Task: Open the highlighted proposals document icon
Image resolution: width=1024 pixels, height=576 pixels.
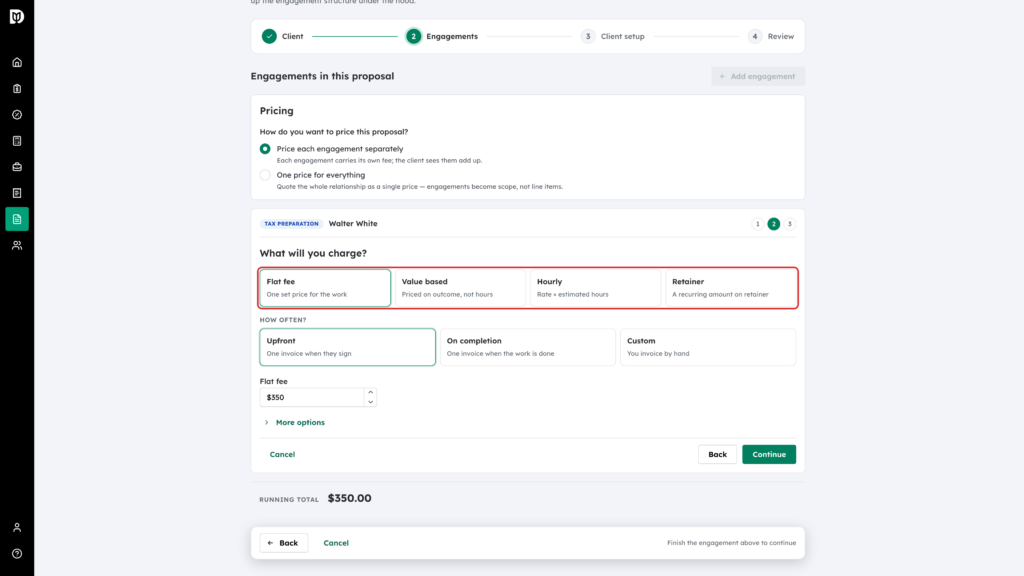Action: tap(17, 219)
